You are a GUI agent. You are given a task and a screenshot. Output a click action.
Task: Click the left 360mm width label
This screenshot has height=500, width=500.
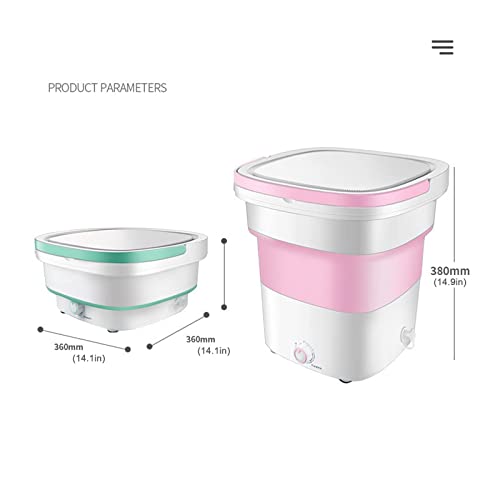tap(69, 347)
